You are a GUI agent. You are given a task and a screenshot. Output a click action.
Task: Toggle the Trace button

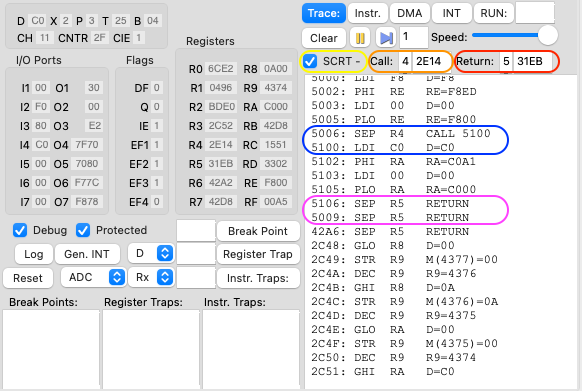click(x=324, y=13)
